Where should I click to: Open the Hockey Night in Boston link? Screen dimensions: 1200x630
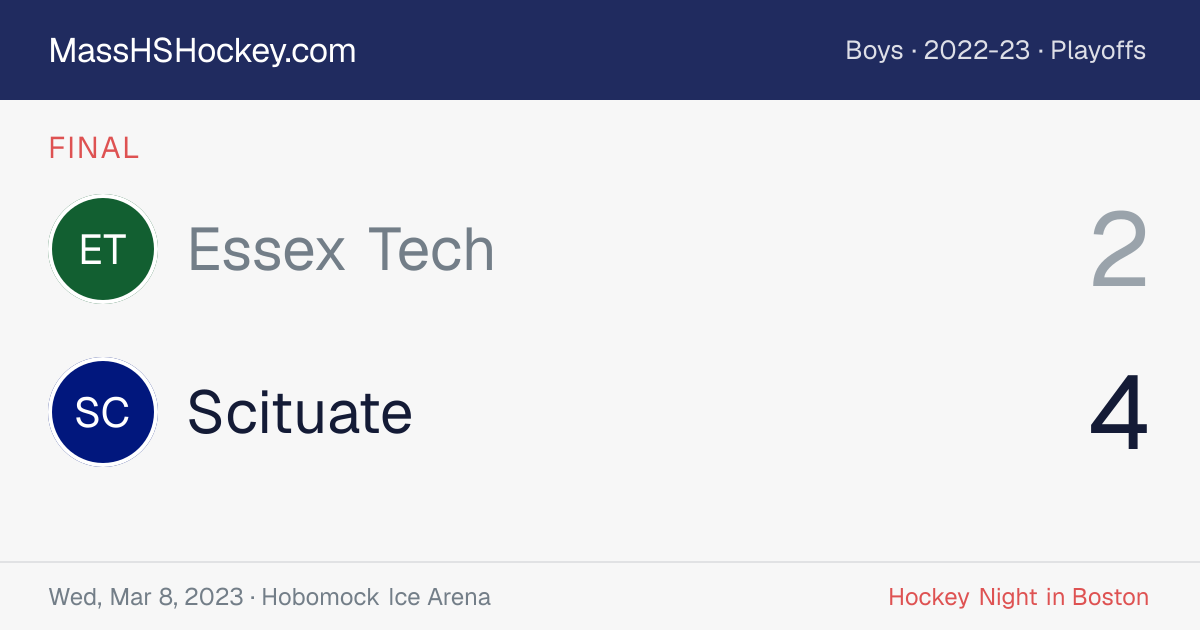[x=1019, y=597]
